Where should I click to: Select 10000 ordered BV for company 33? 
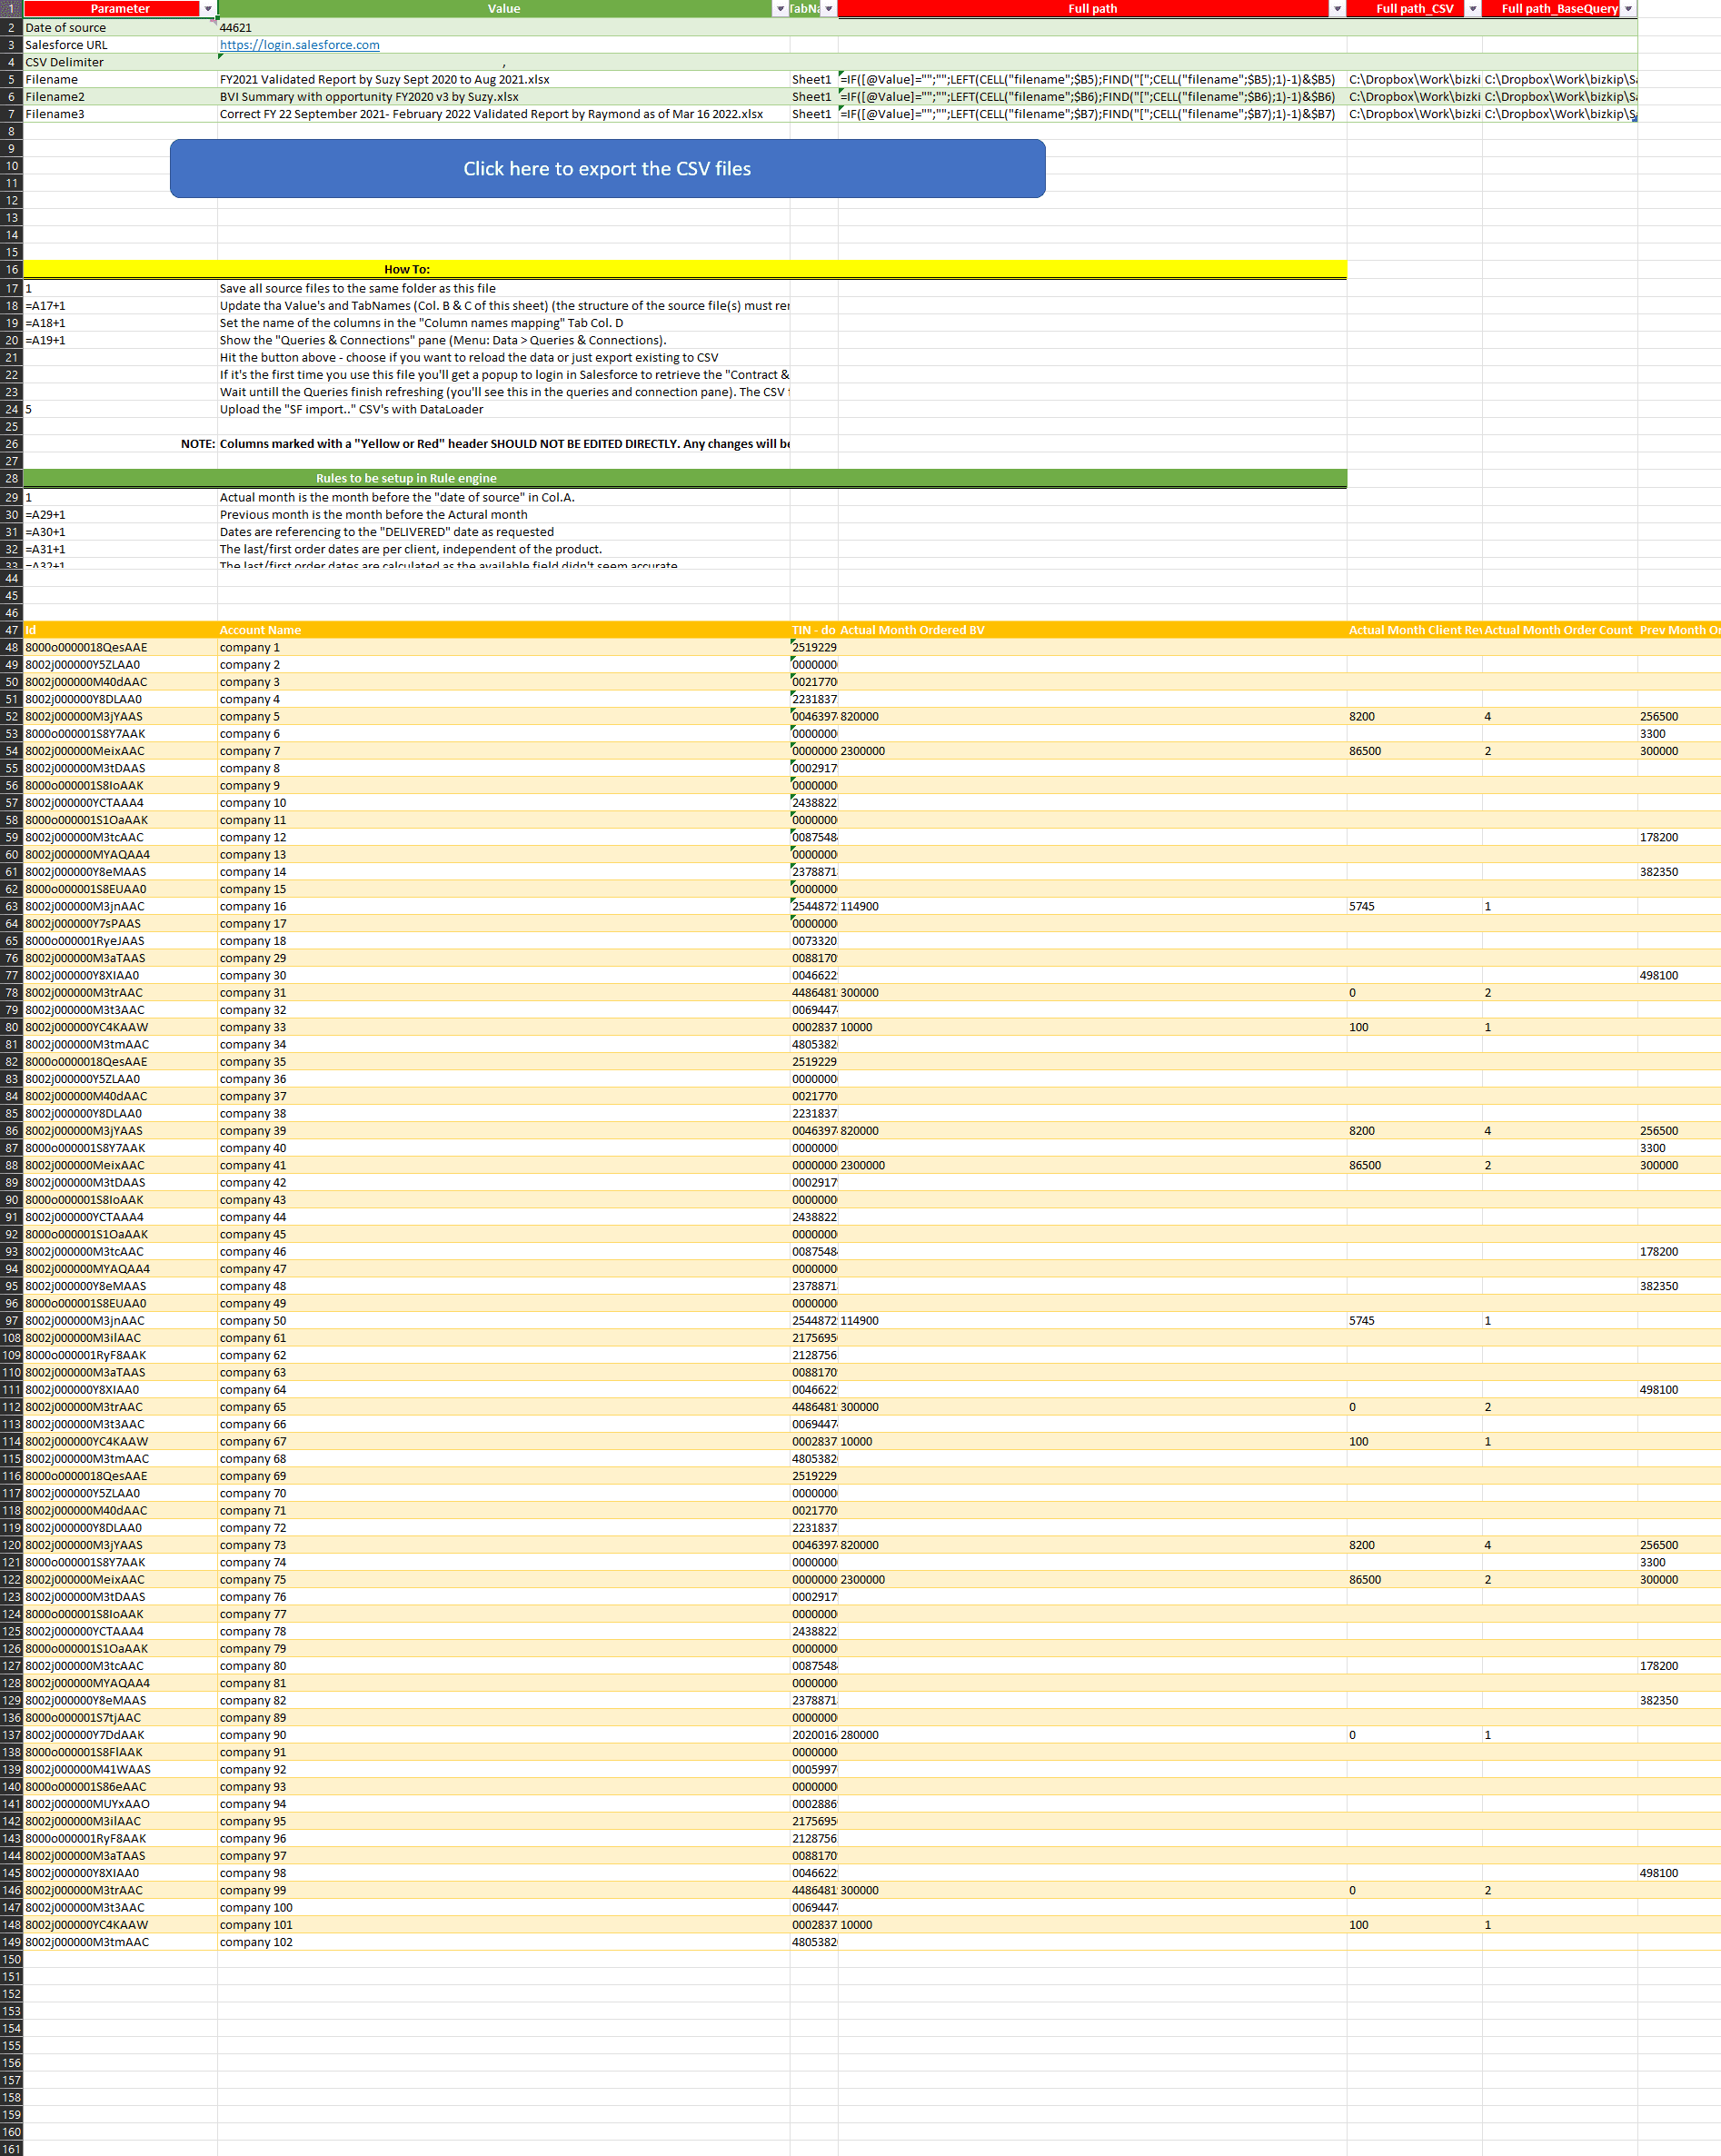tap(1092, 1027)
